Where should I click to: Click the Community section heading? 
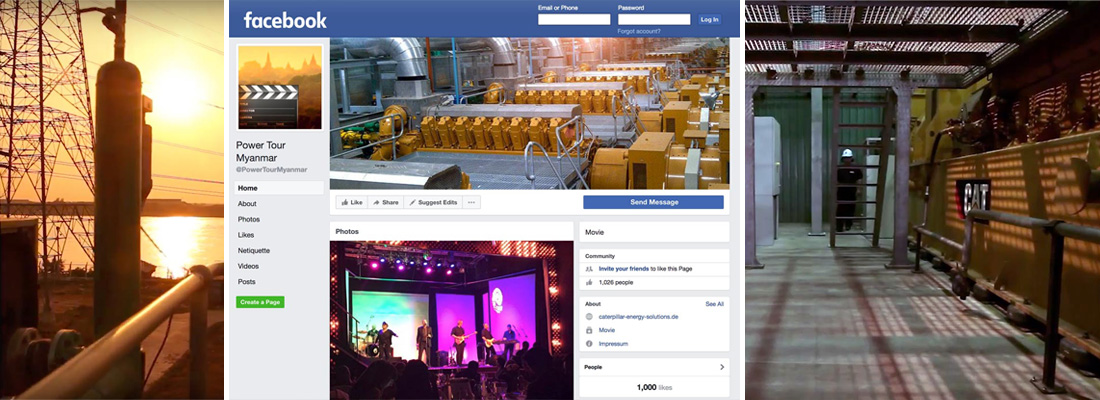click(x=600, y=256)
